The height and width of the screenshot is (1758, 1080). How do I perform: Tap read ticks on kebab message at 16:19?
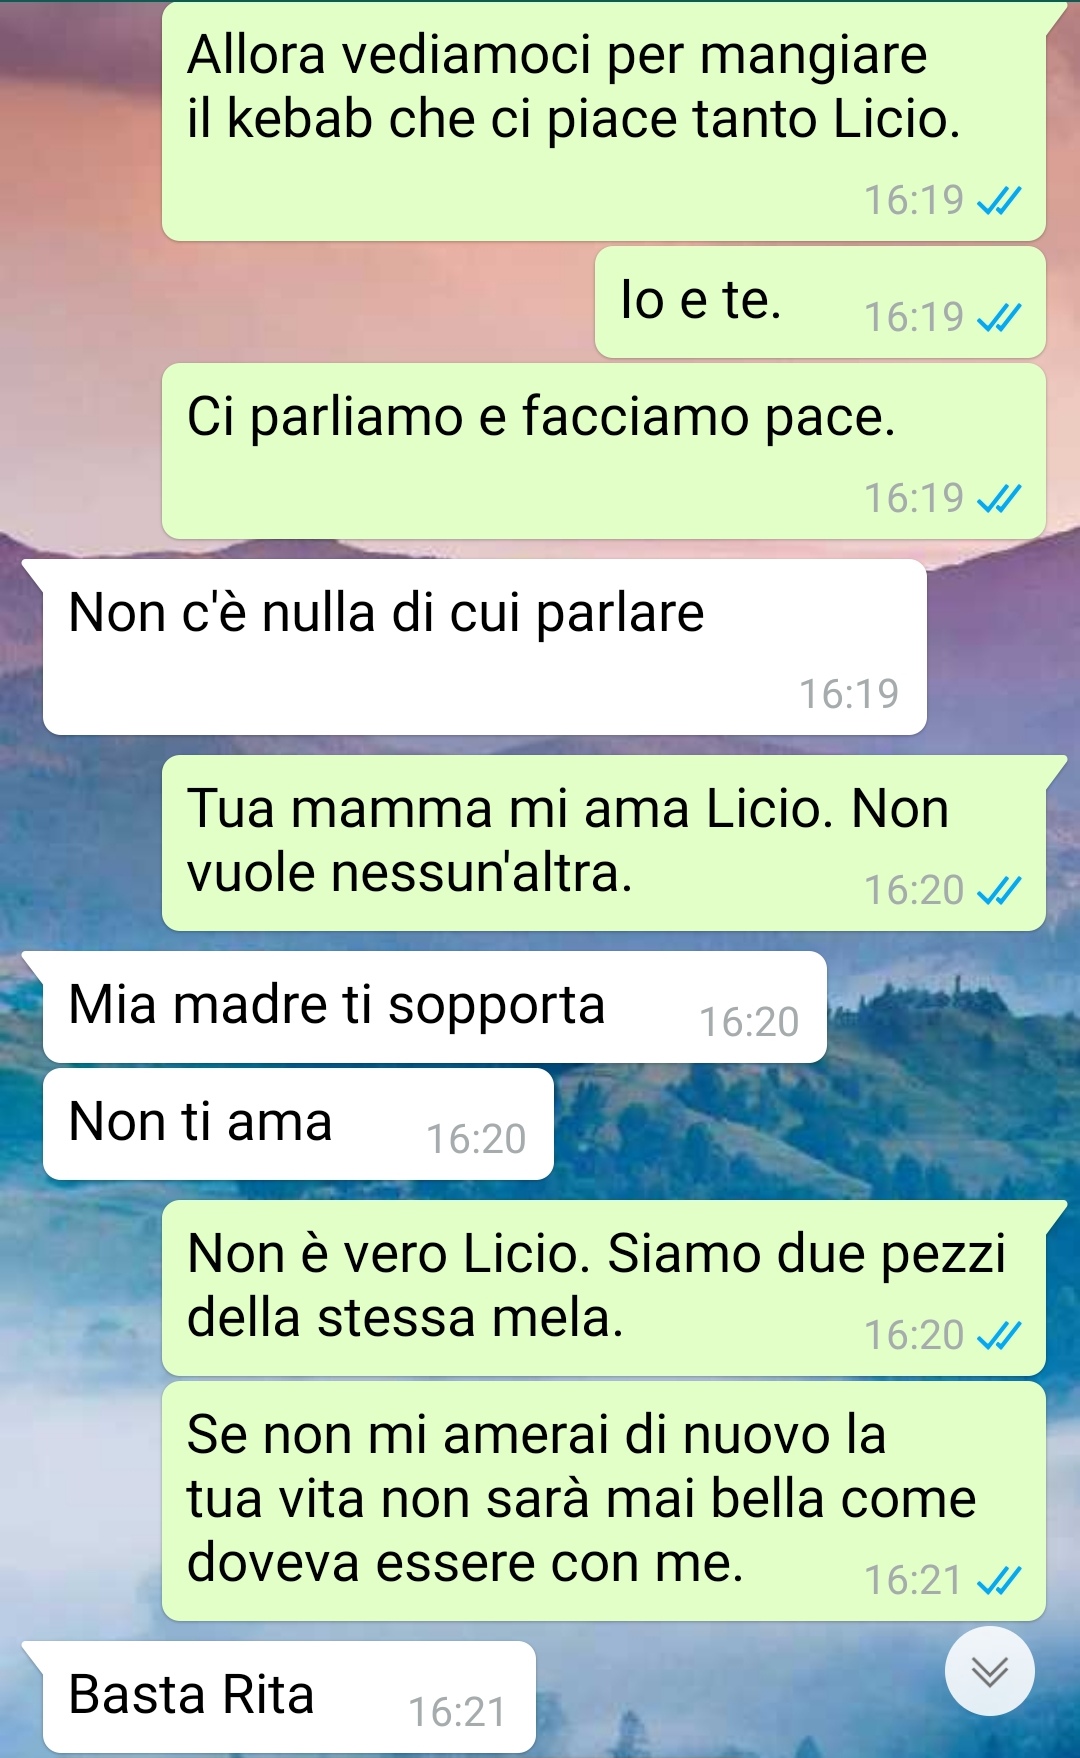pyautogui.click(x=998, y=201)
